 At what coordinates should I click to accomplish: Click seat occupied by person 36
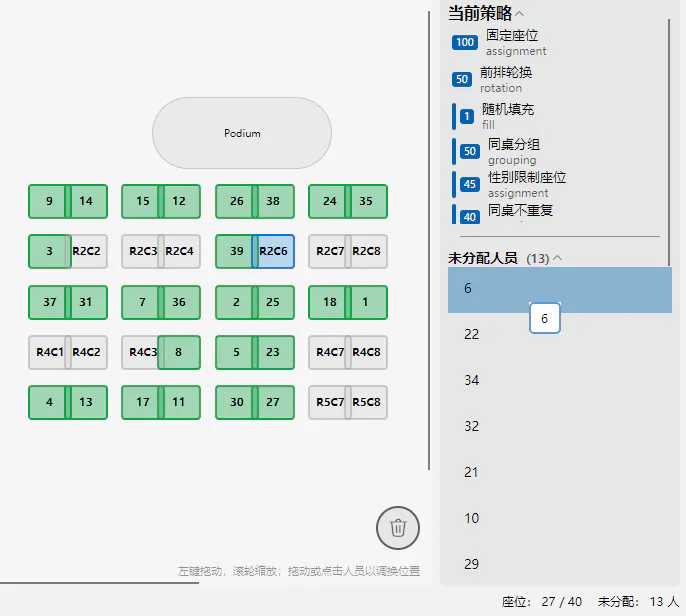(x=179, y=302)
